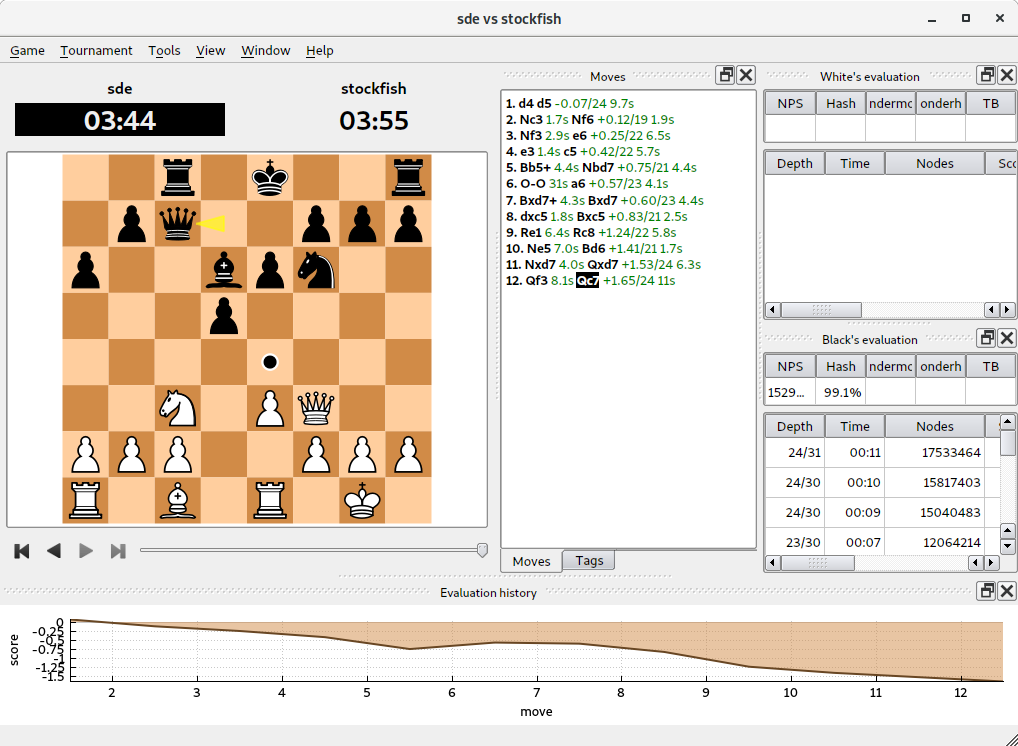Click the Time column header in White's evaluation
The height and width of the screenshot is (746, 1018).
click(854, 164)
